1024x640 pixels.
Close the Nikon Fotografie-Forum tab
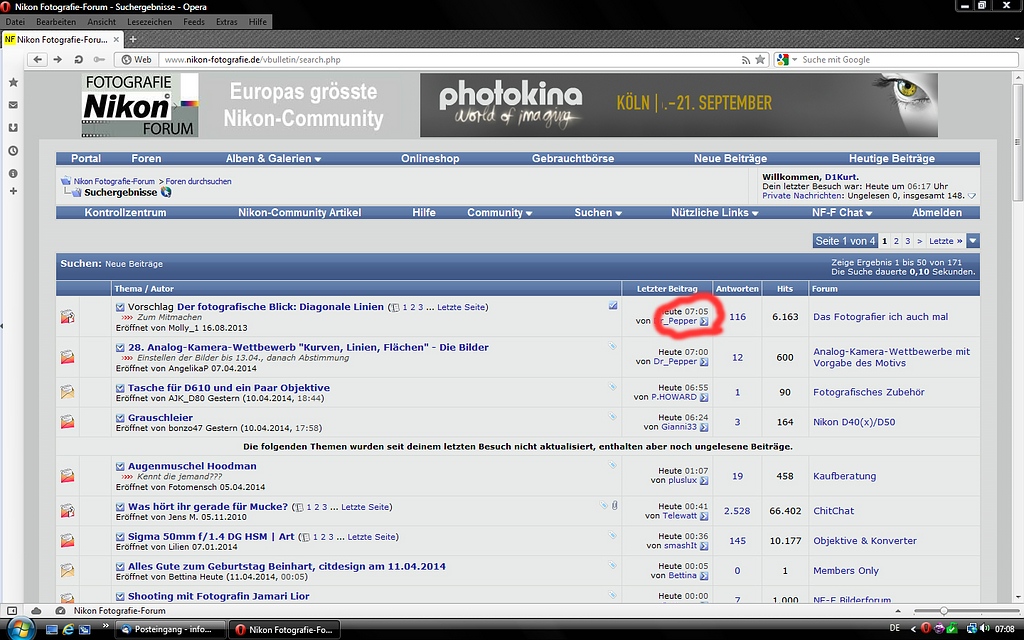(x=116, y=39)
